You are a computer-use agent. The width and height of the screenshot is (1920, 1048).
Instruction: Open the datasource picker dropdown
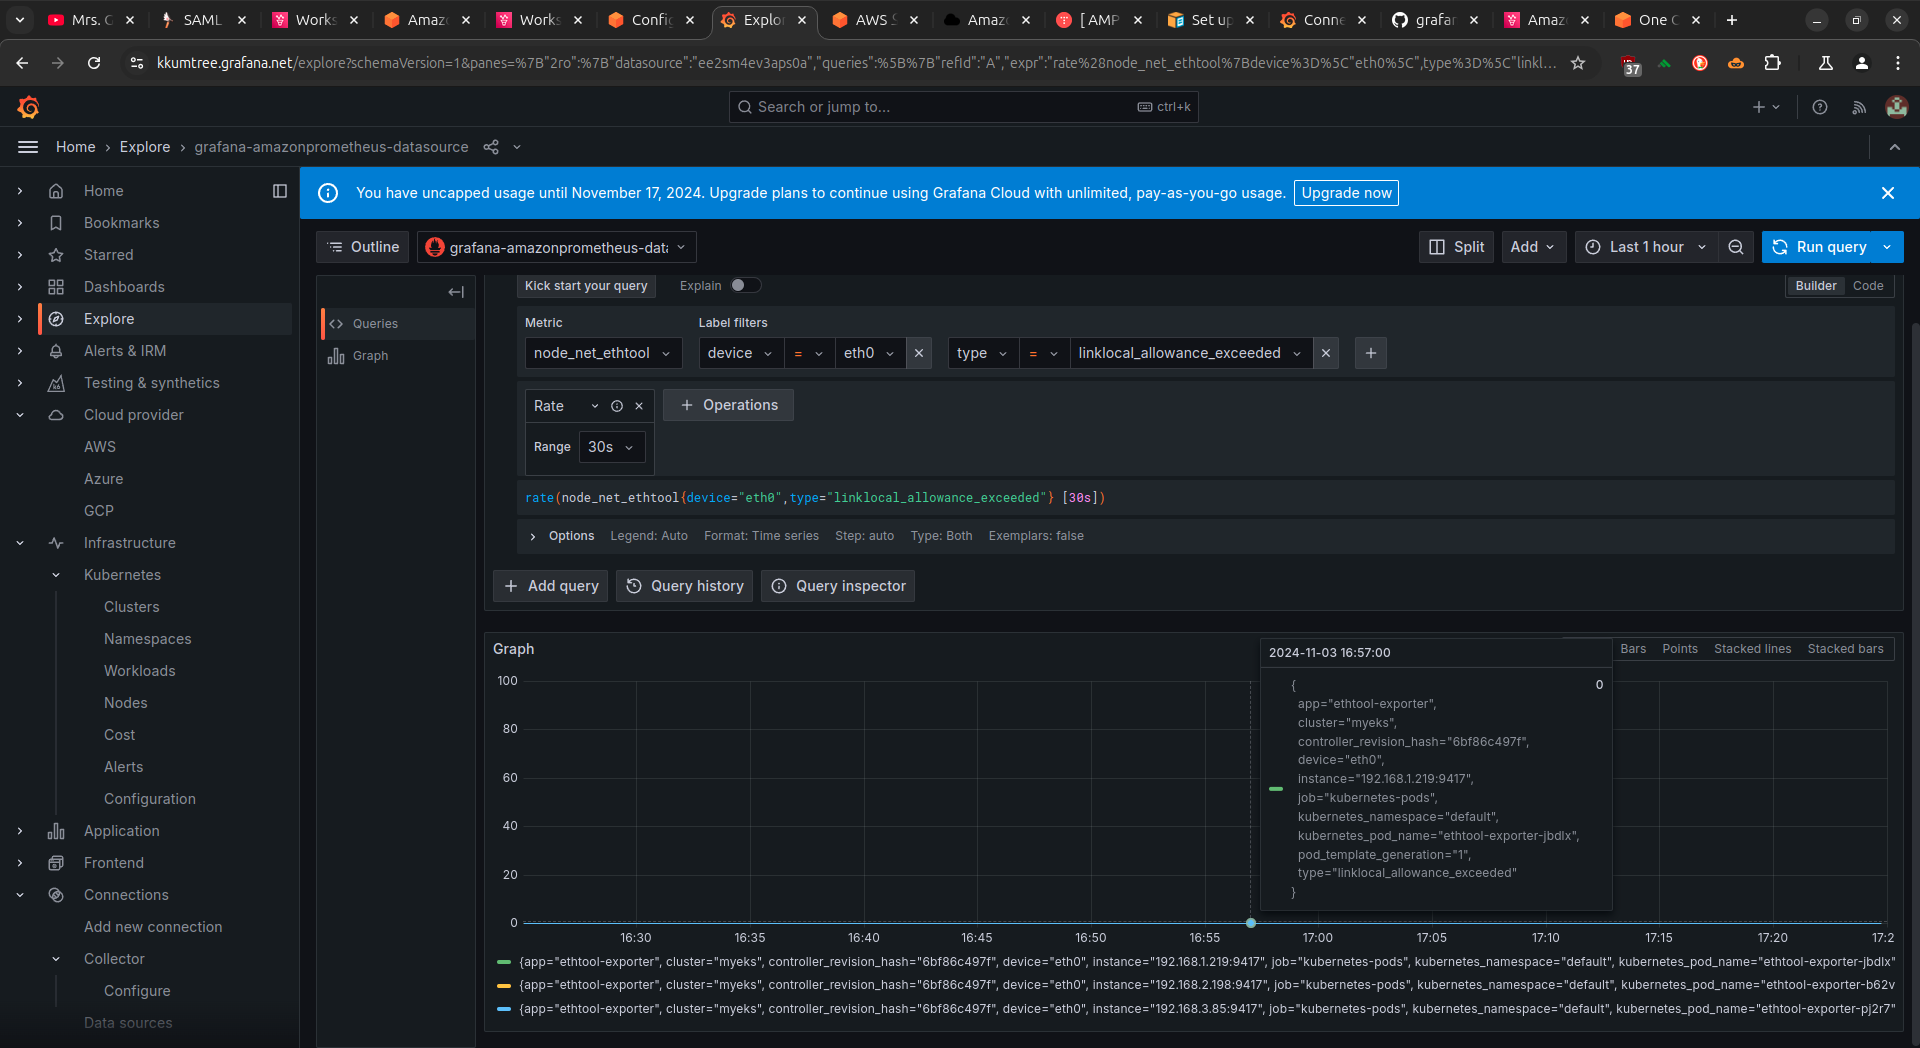(x=557, y=247)
